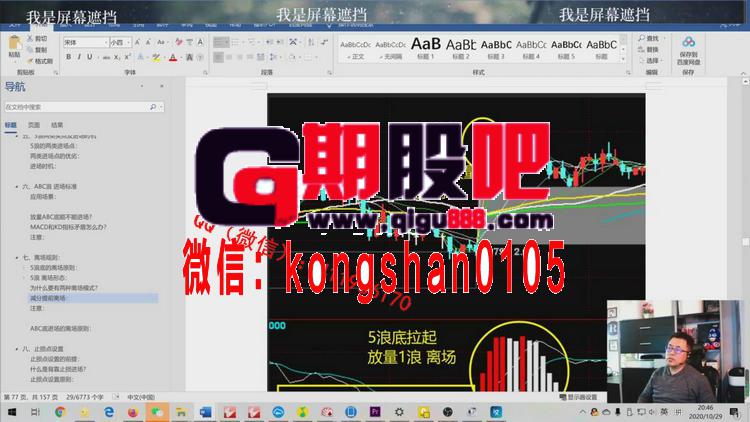Click the yellow text highlight color button
The image size is (750, 422).
tap(155, 57)
